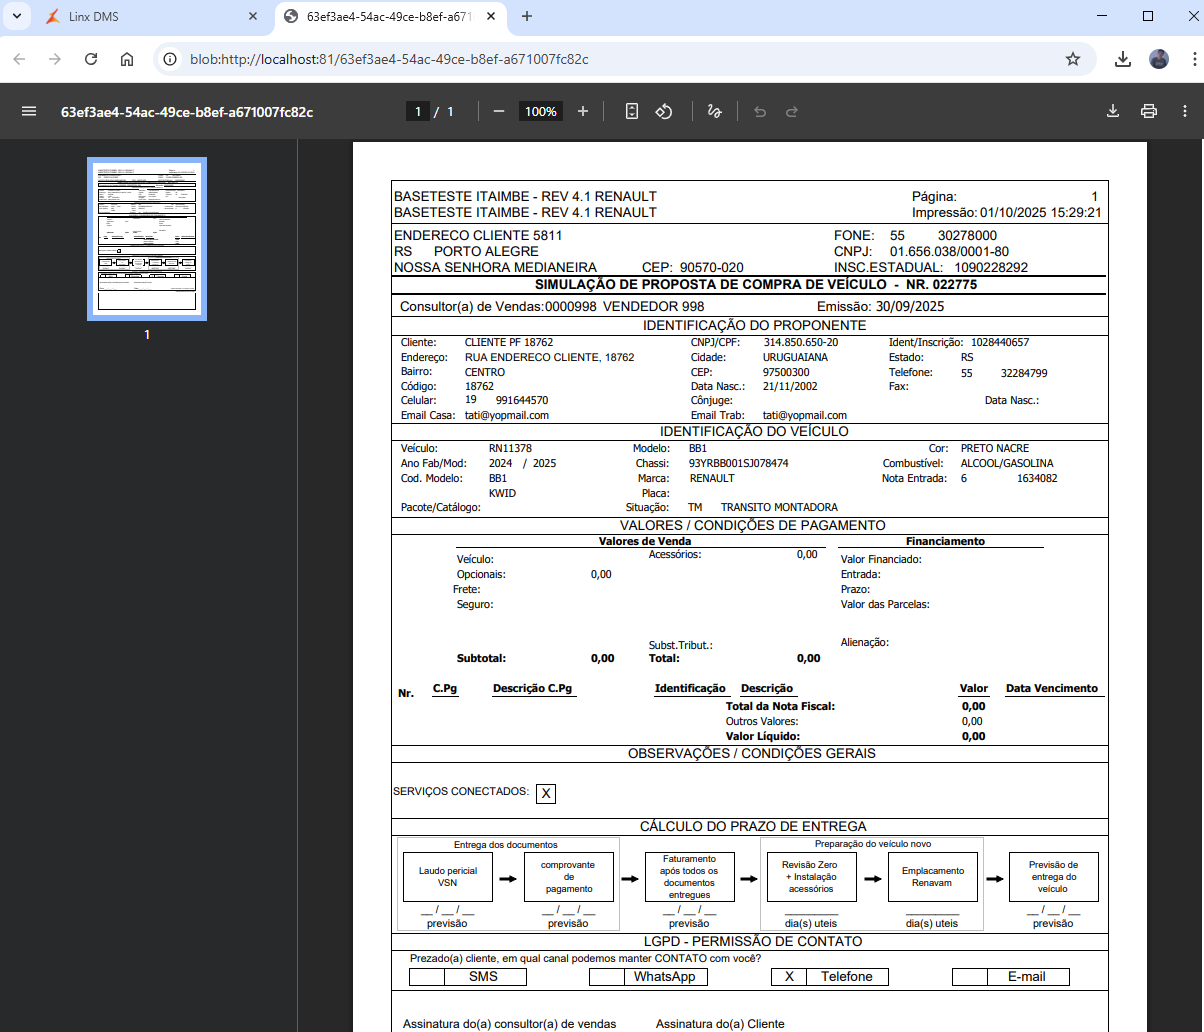Screen dimensions: 1204x1032
Task: Uncheck the Telefone contact box
Action: [789, 977]
